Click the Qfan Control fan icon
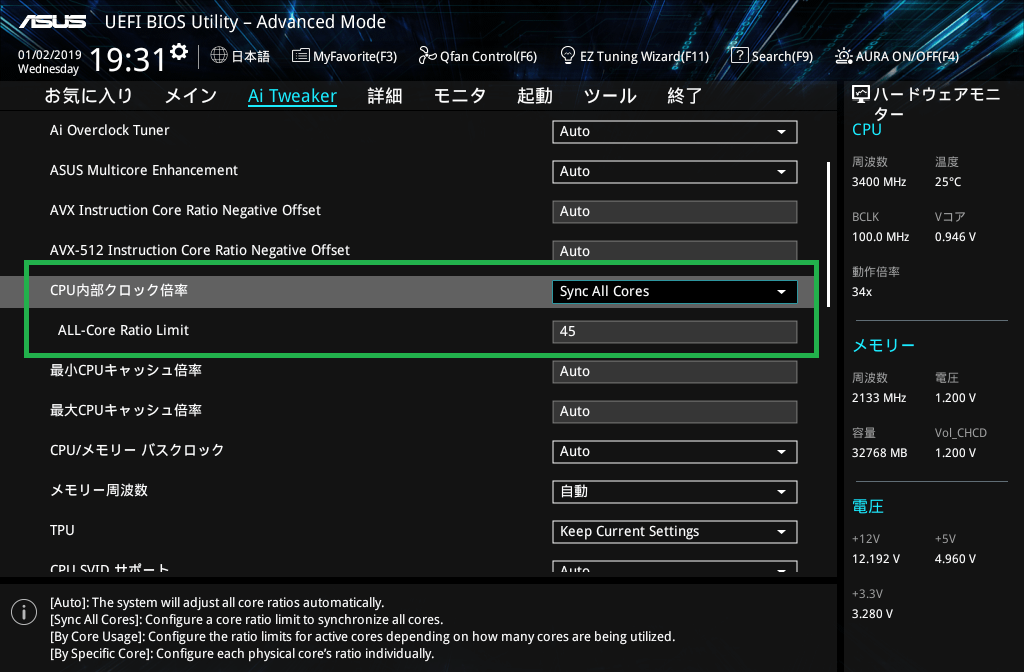This screenshot has width=1024, height=672. [427, 56]
